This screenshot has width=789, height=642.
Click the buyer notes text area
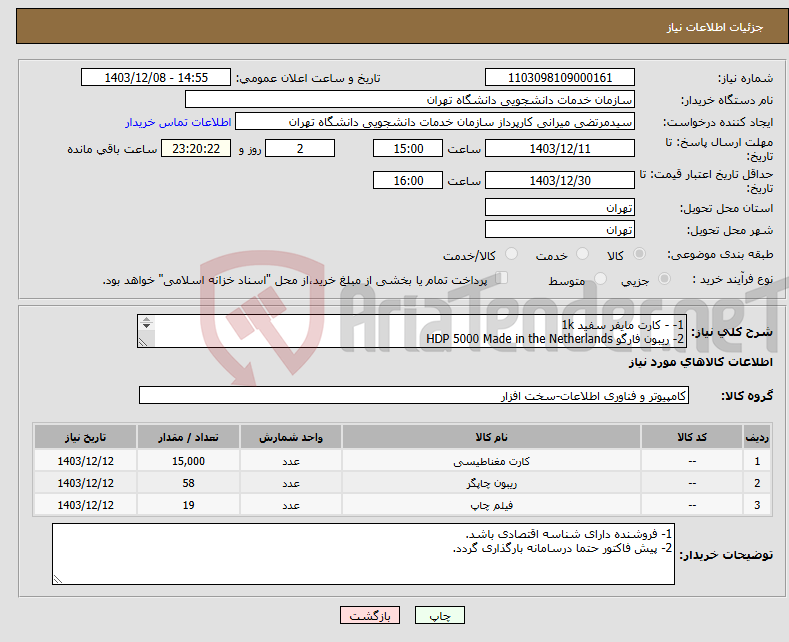[363, 554]
